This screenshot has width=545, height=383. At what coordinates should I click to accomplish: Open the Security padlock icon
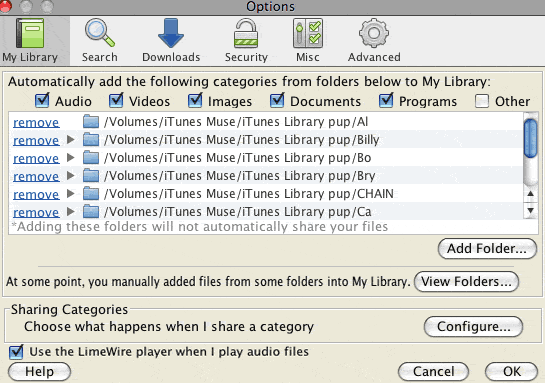click(x=246, y=33)
